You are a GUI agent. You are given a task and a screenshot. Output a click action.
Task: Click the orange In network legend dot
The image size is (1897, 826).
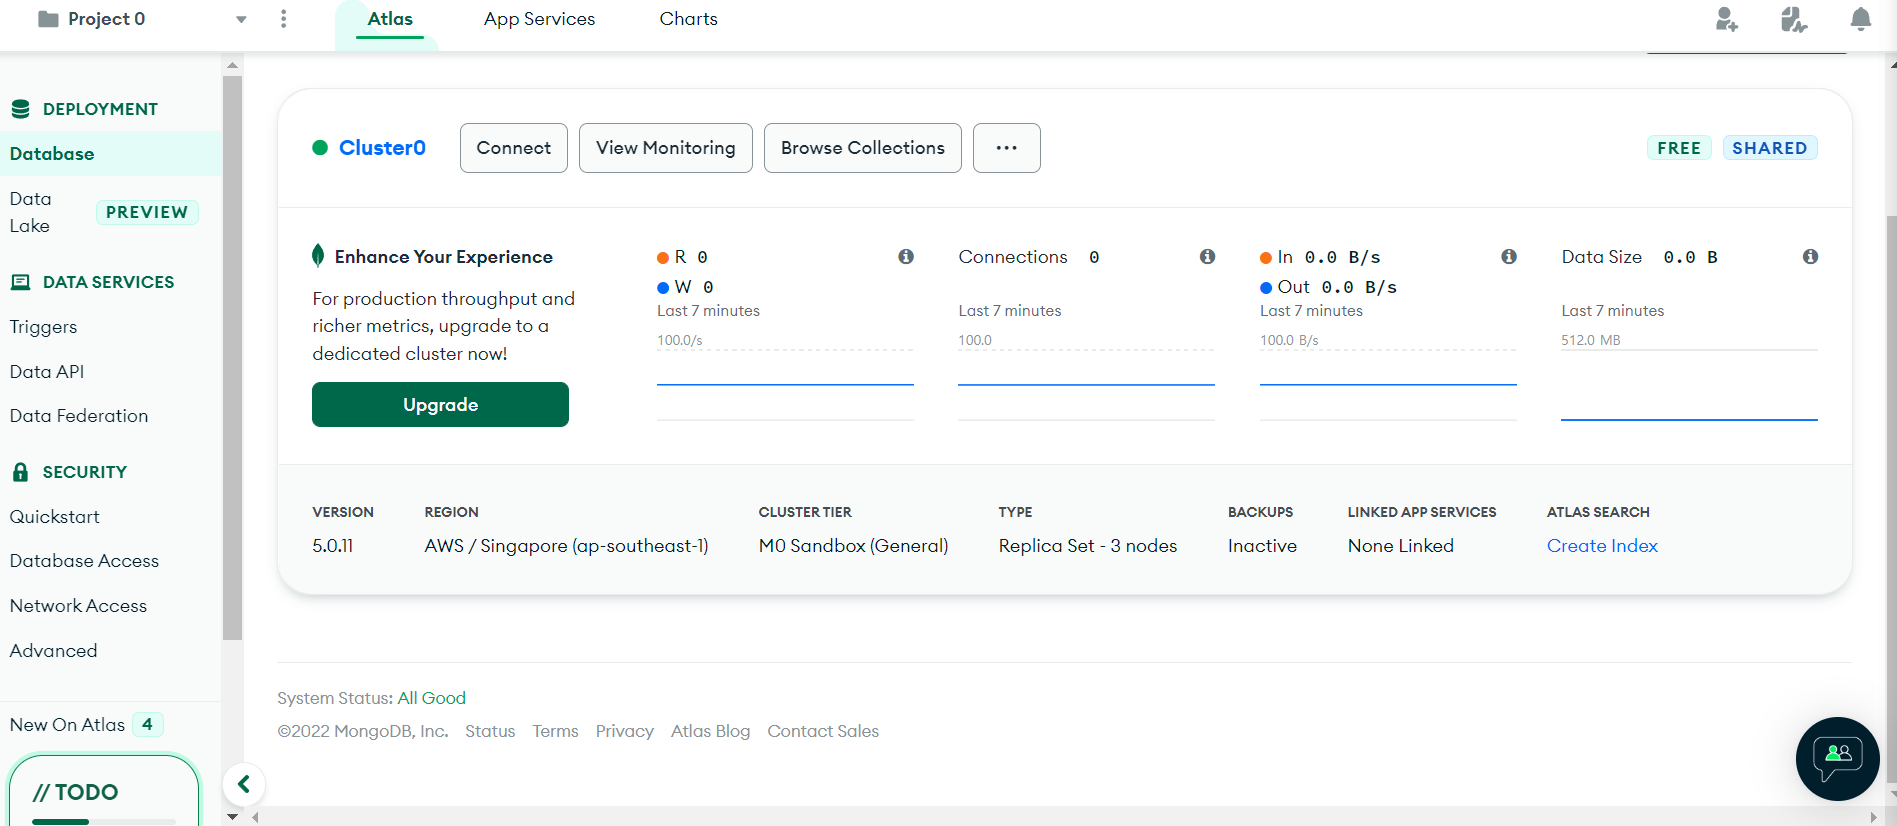click(1266, 258)
